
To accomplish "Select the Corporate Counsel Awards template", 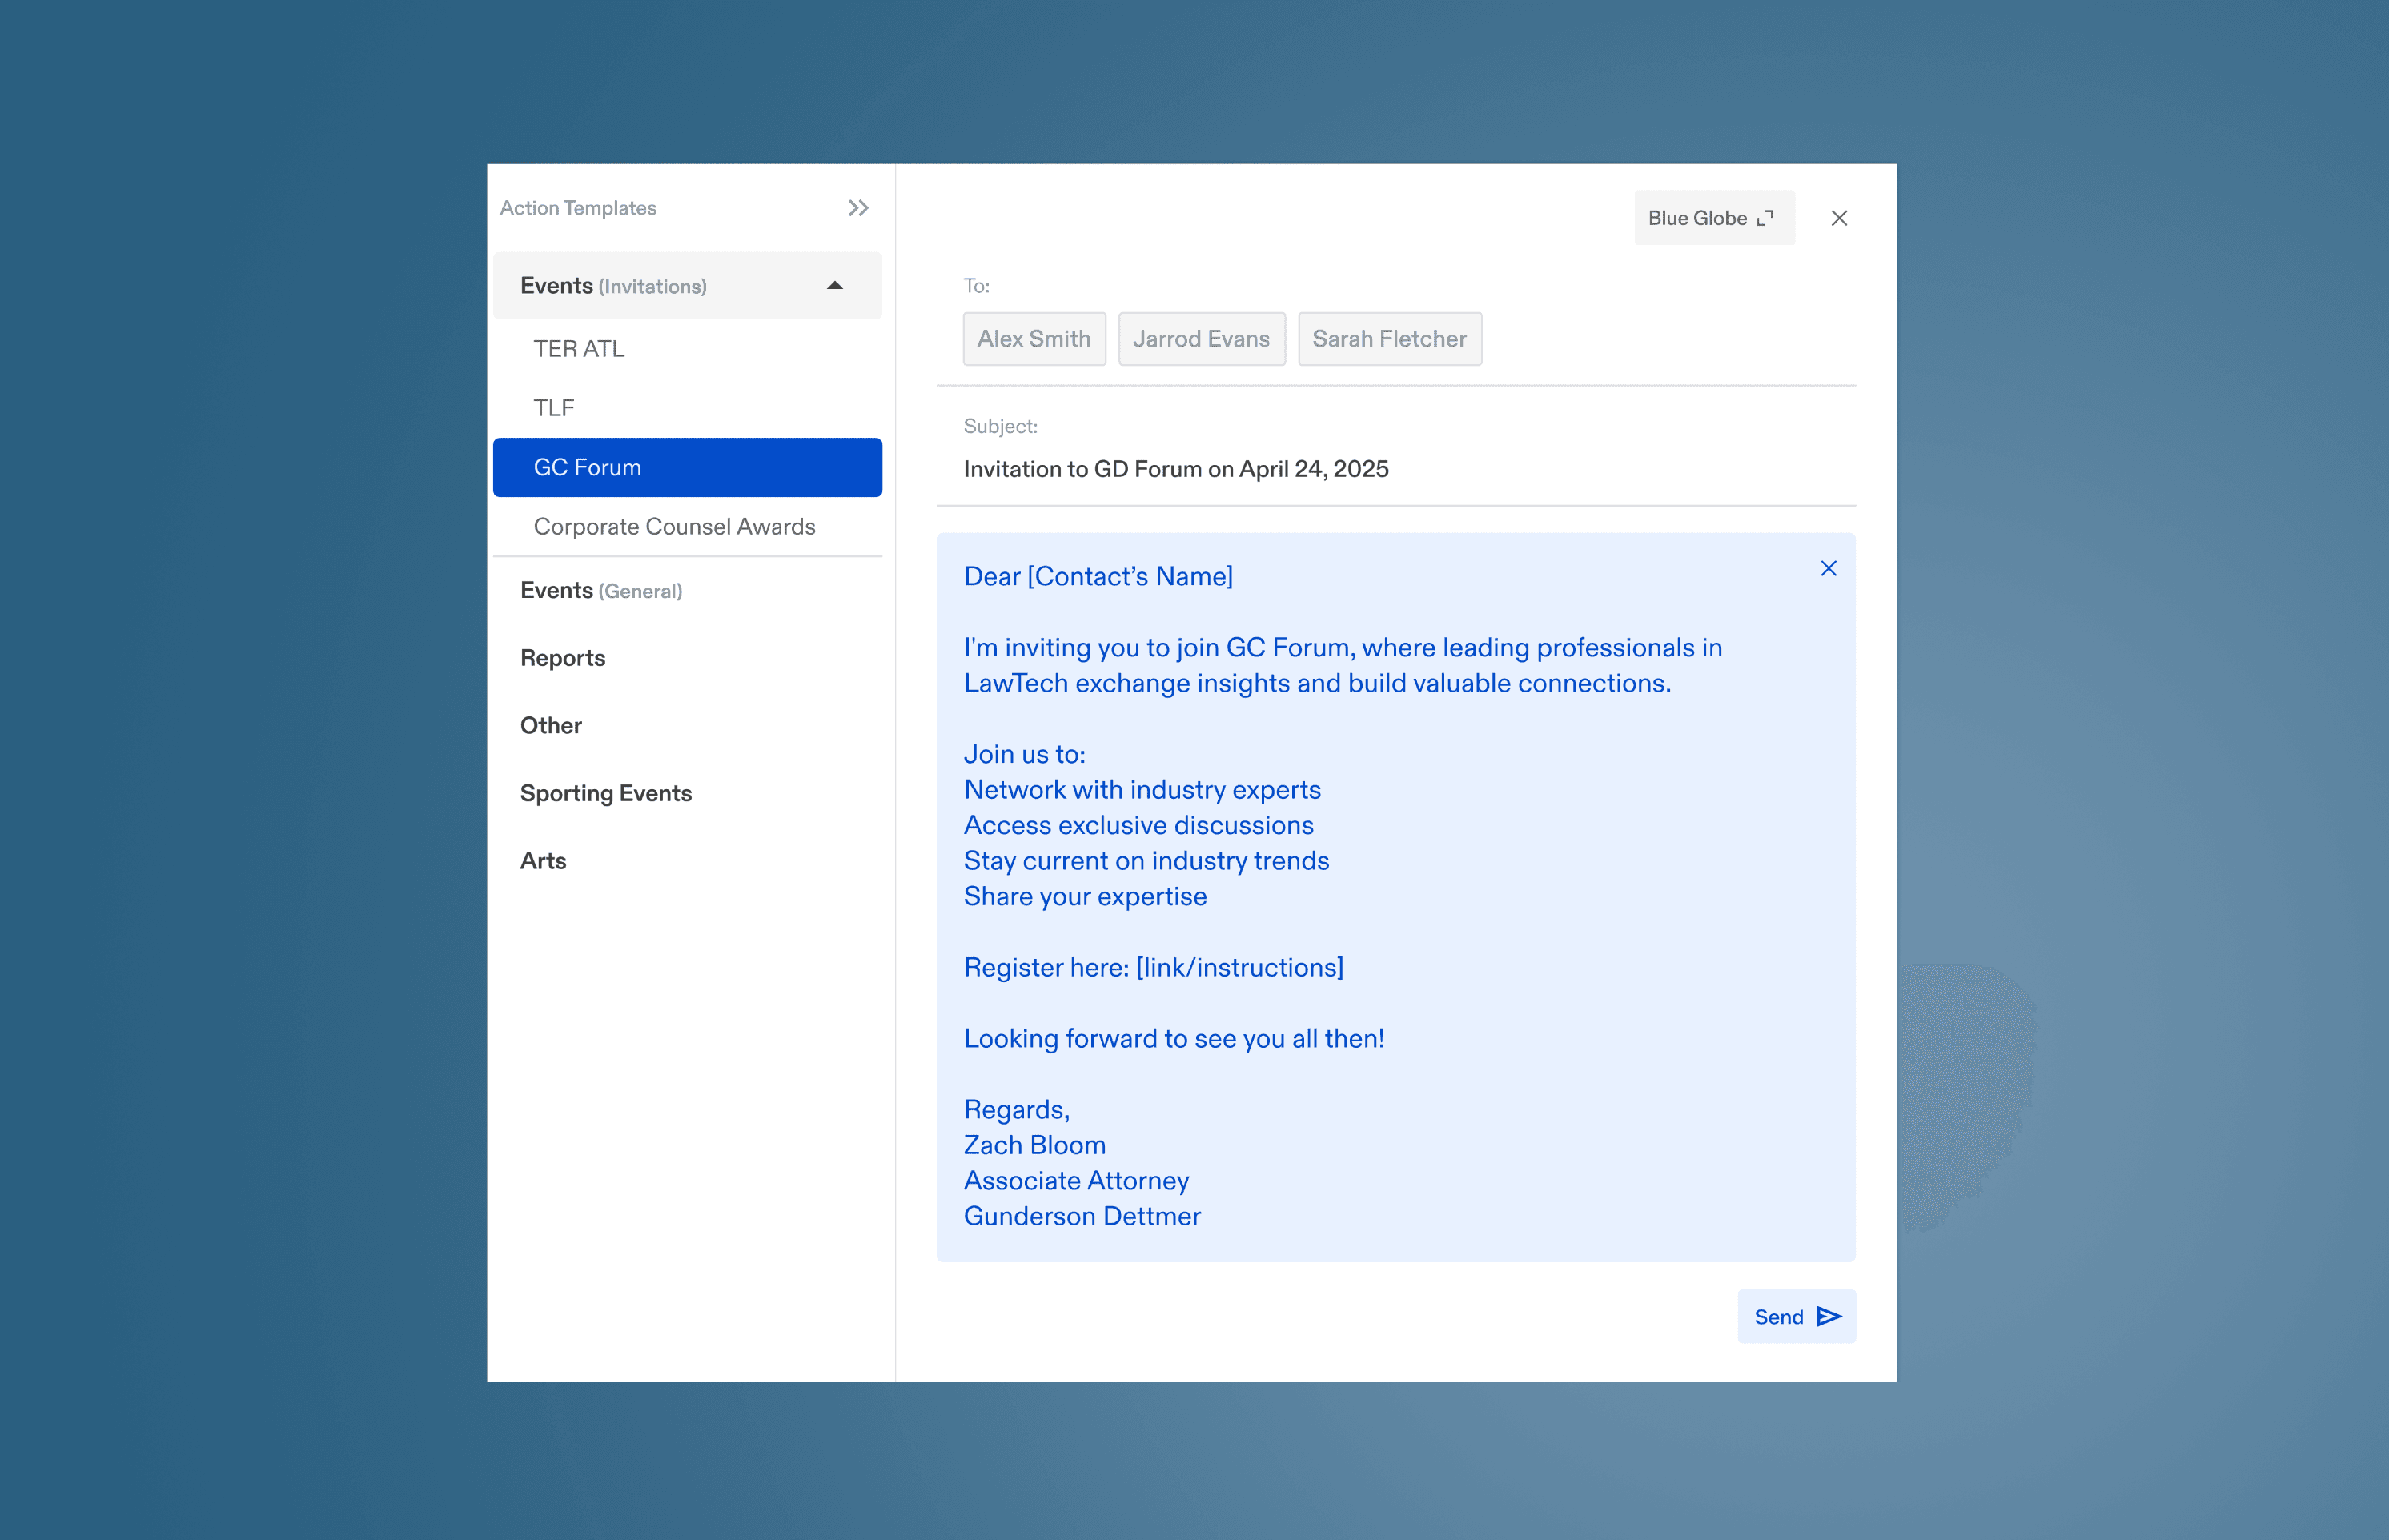I will [x=674, y=527].
